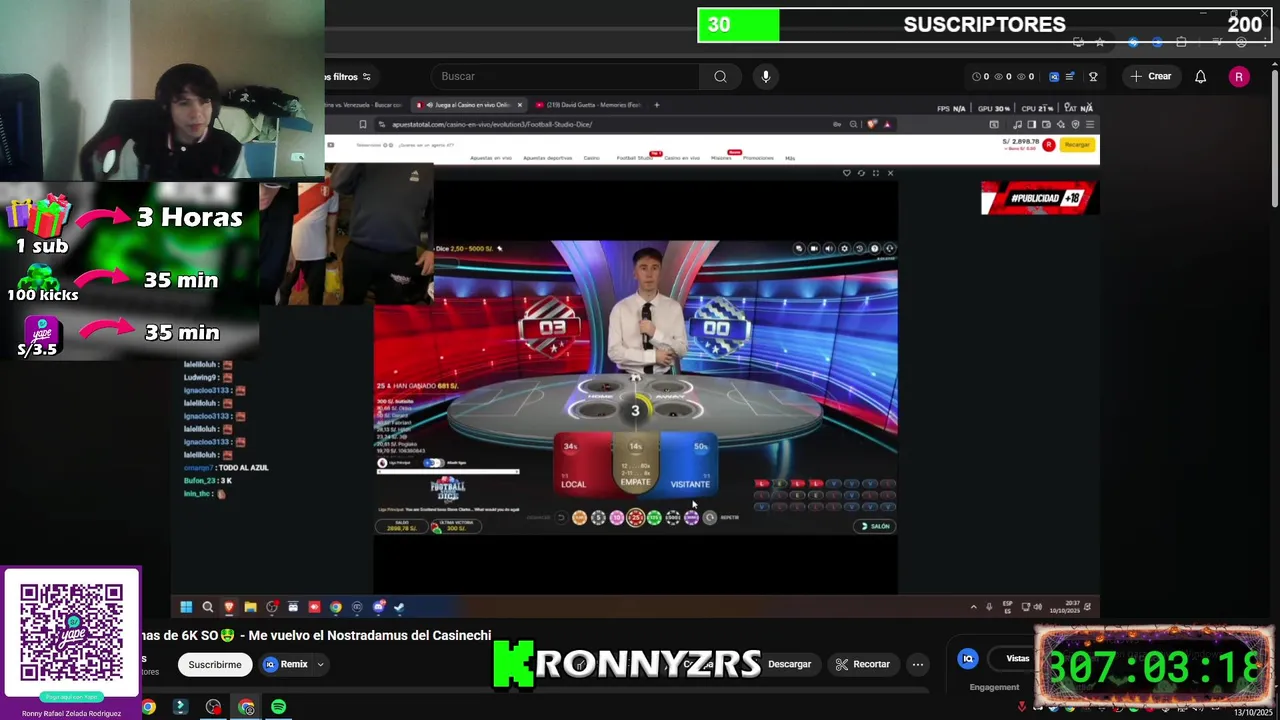Click the Remix button
This screenshot has width=1280, height=720.
(286, 664)
